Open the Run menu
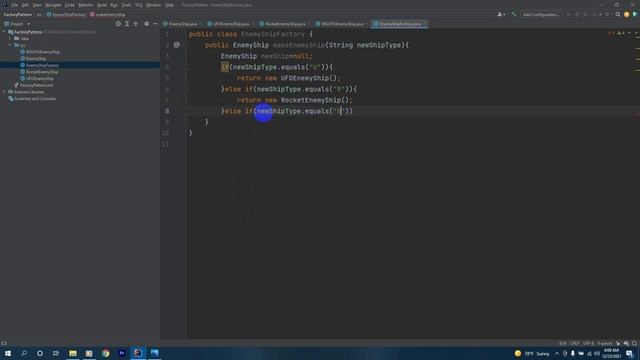 (x=114, y=5)
